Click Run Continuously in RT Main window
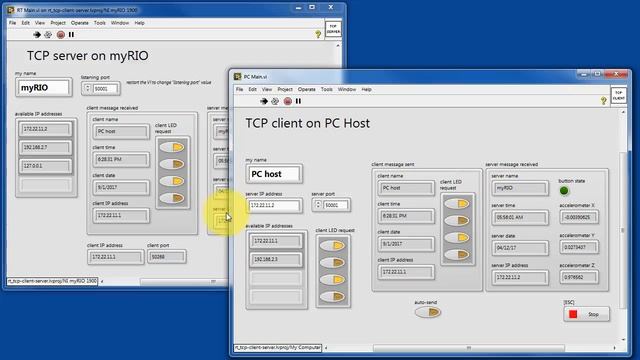This screenshot has height=360, width=640. point(48,35)
